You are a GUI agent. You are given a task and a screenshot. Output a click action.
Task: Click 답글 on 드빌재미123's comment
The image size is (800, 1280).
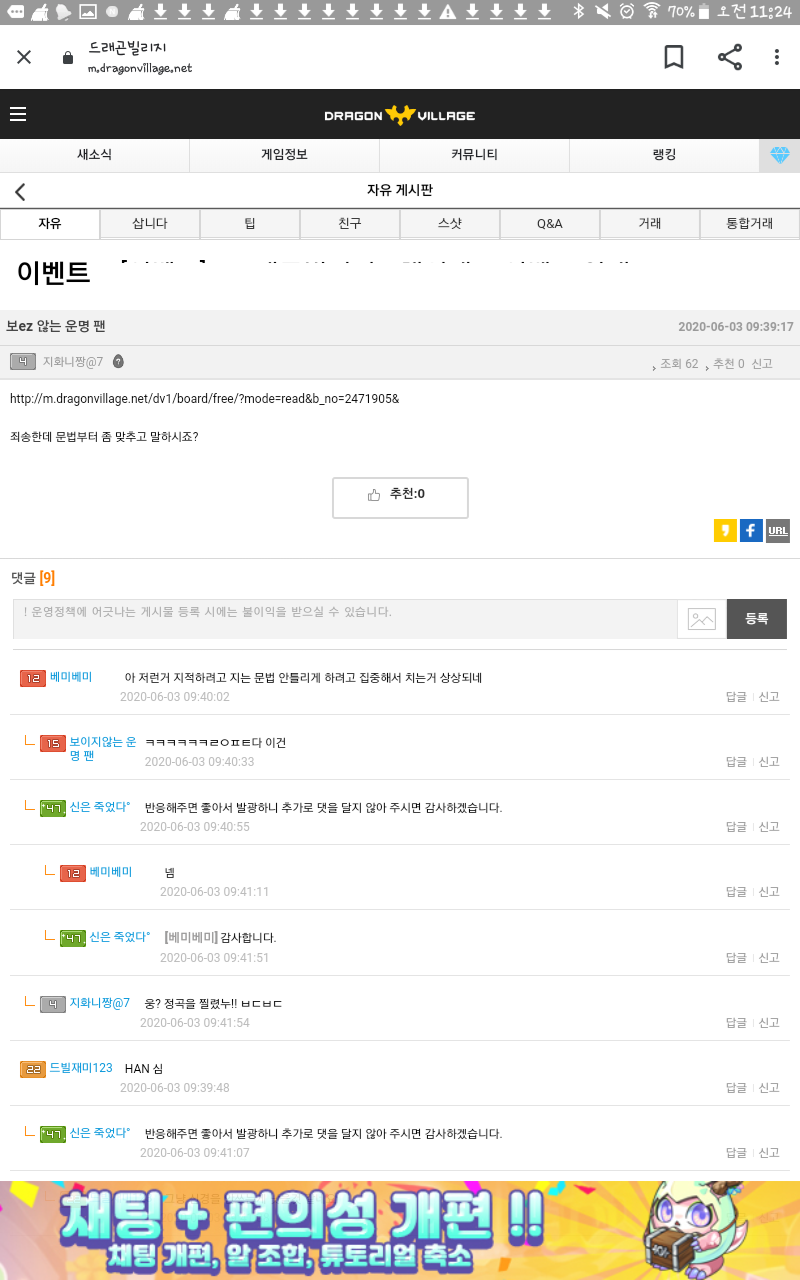click(x=735, y=1088)
